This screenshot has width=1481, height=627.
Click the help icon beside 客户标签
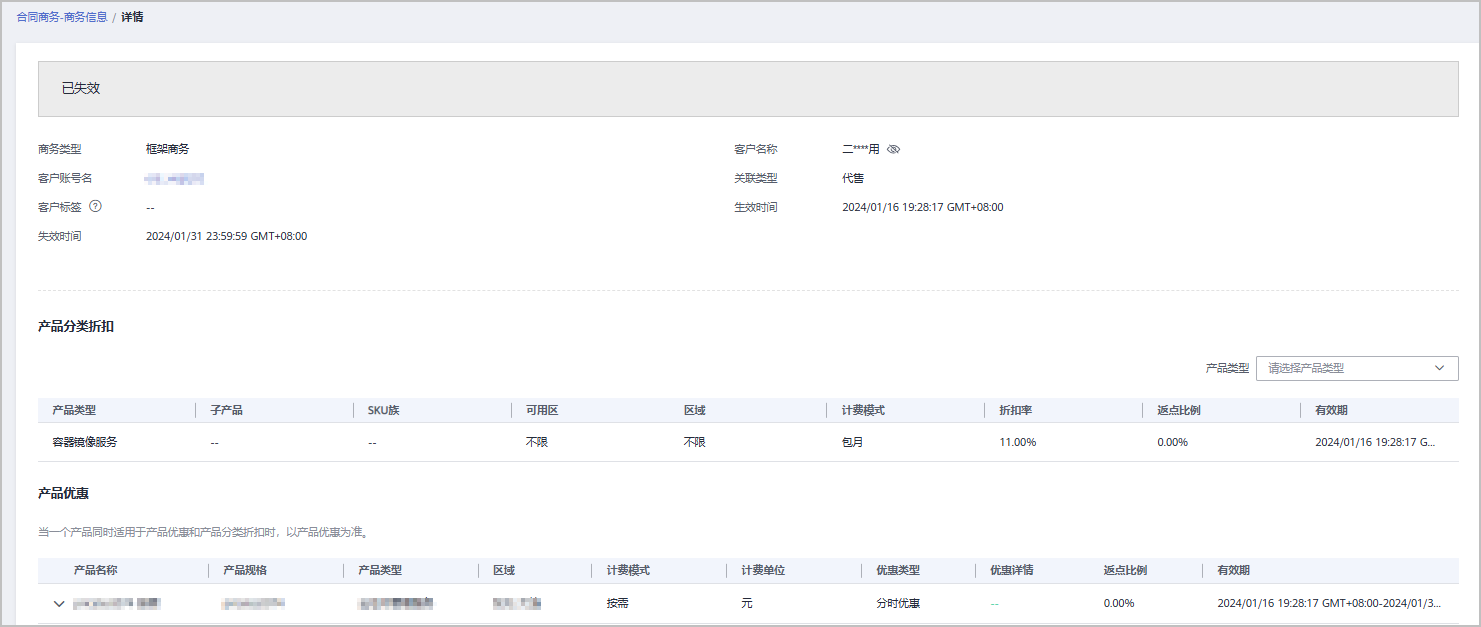pyautogui.click(x=96, y=207)
